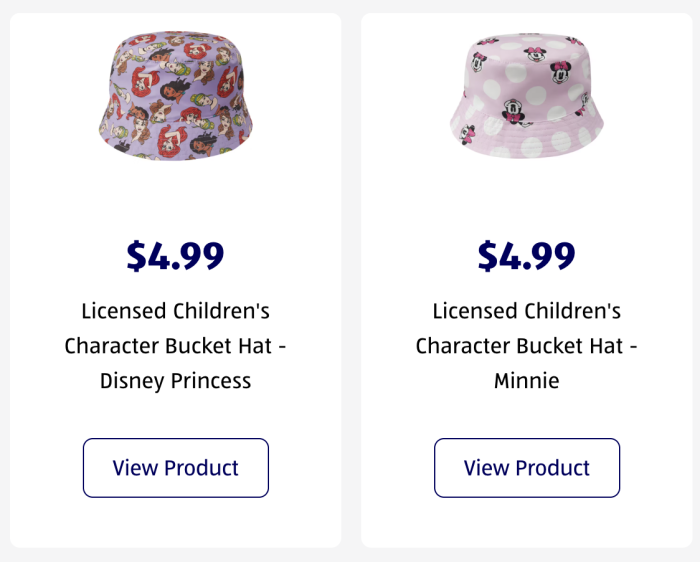Open the Minnie bucket hat image
700x562 pixels.
tap(527, 96)
